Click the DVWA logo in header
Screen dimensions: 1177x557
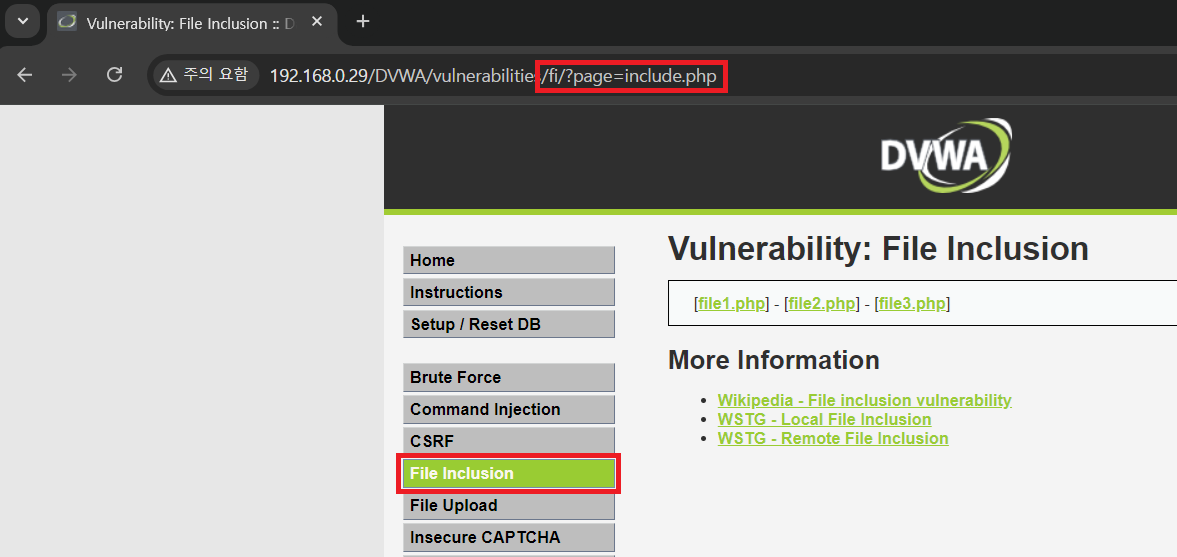click(x=945, y=156)
